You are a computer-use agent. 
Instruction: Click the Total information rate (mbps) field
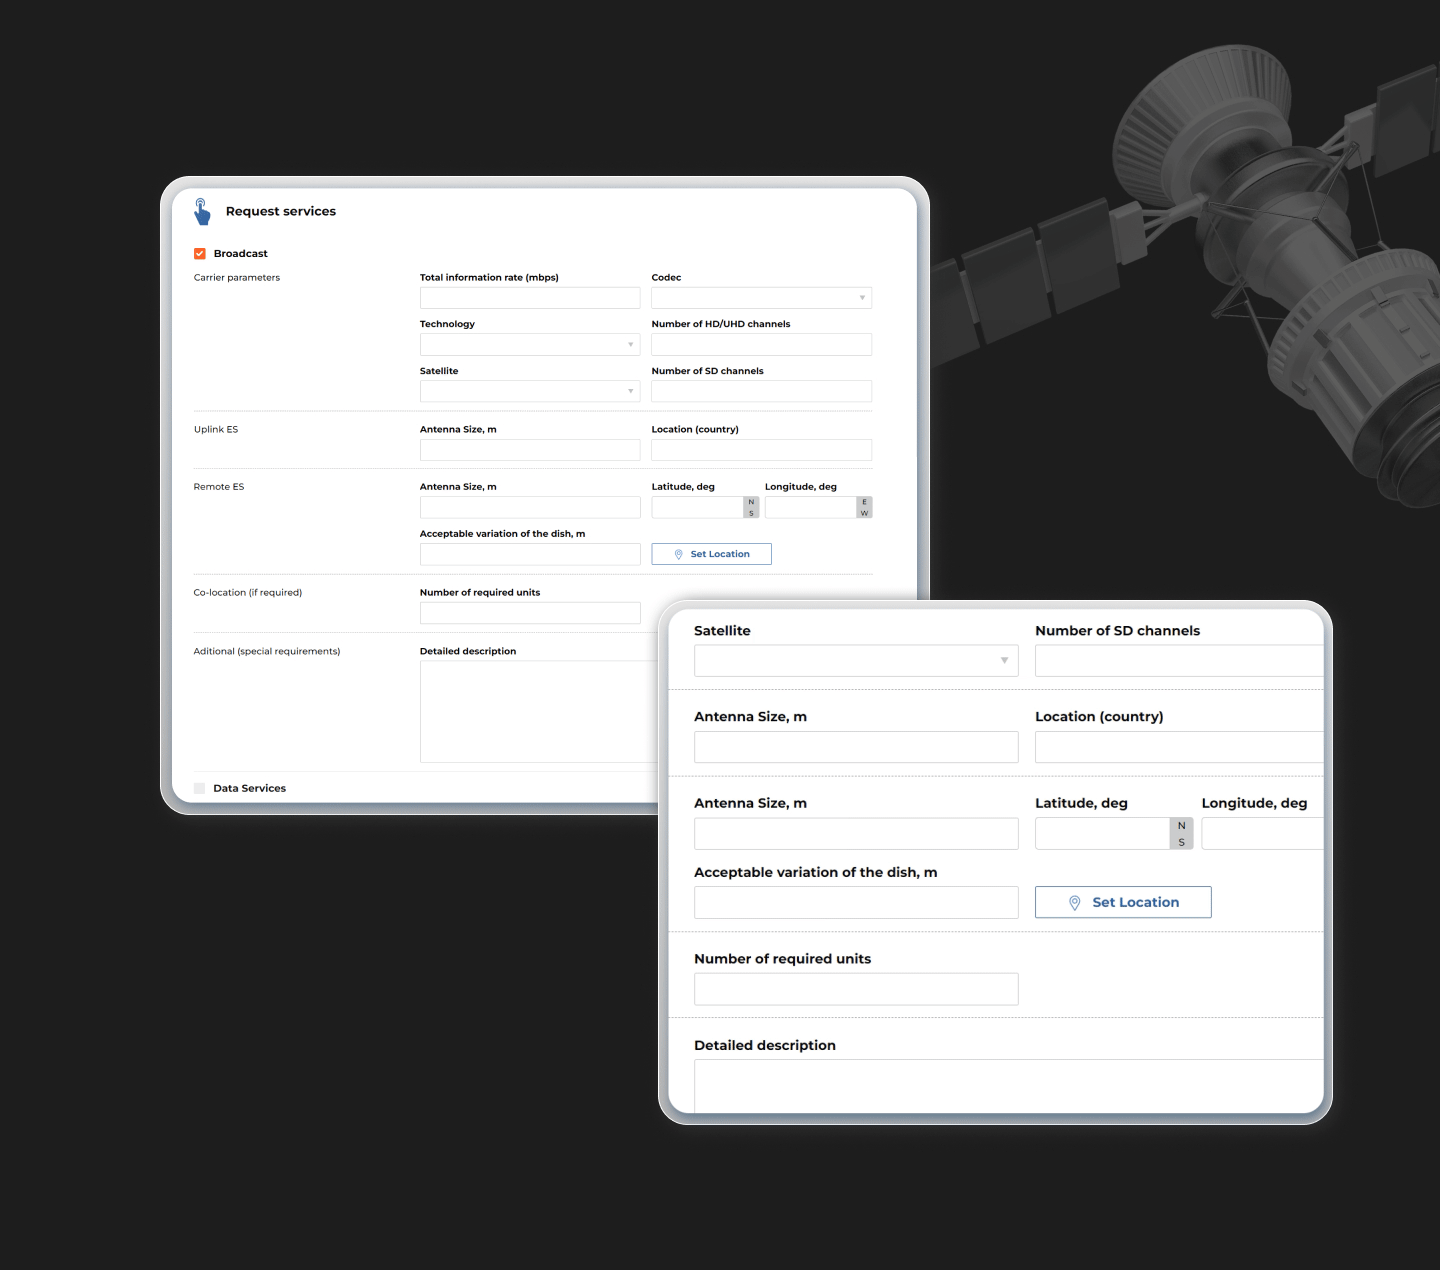(529, 298)
